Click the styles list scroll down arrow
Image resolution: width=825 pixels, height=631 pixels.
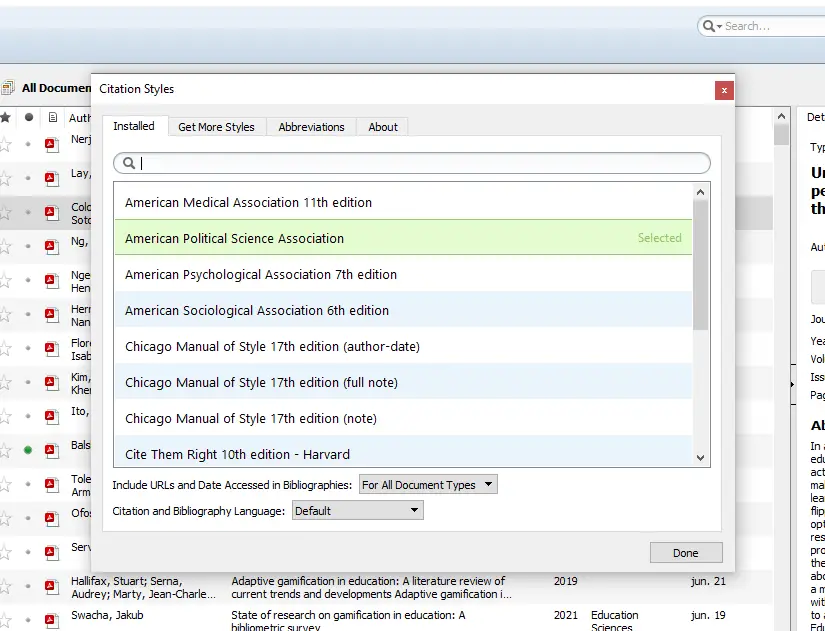[x=700, y=458]
